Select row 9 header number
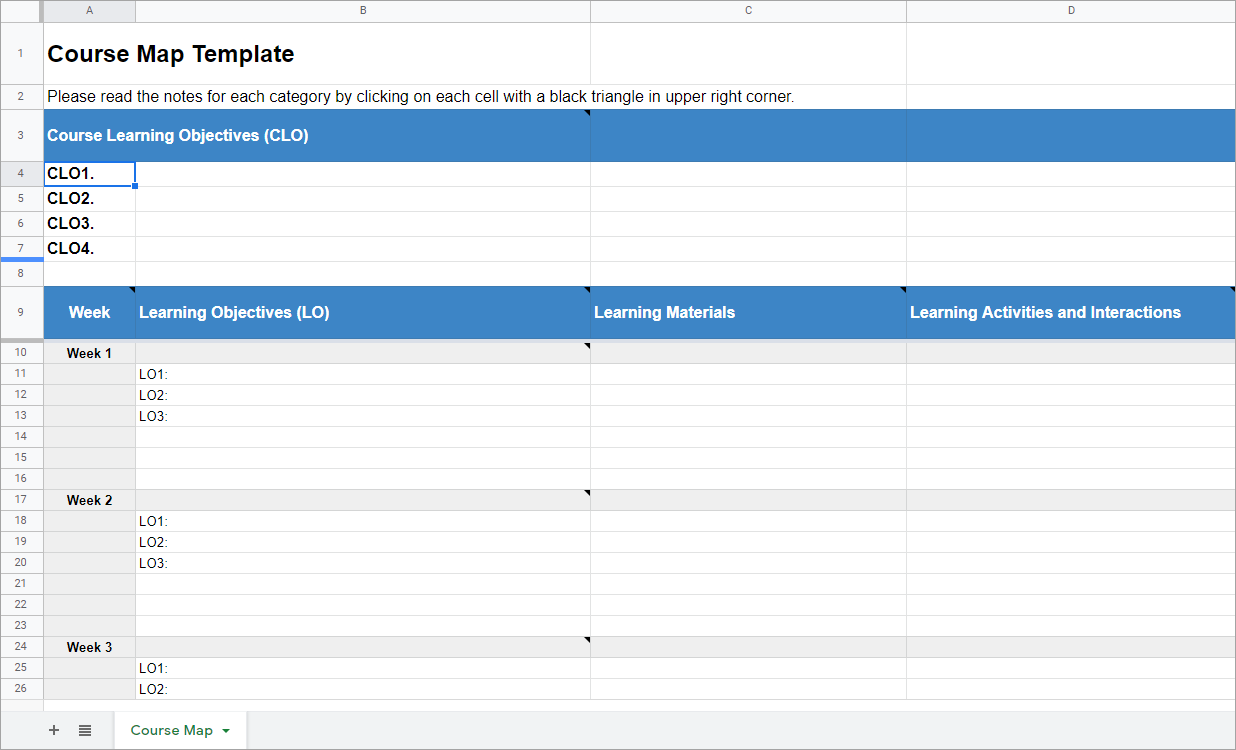This screenshot has width=1236, height=750. (x=21, y=312)
